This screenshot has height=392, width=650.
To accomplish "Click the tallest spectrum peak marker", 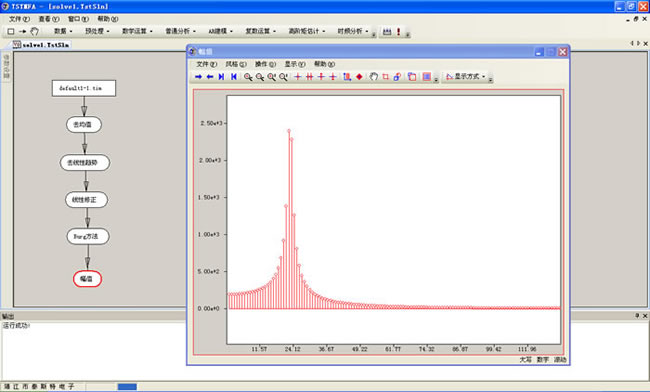I will point(289,131).
